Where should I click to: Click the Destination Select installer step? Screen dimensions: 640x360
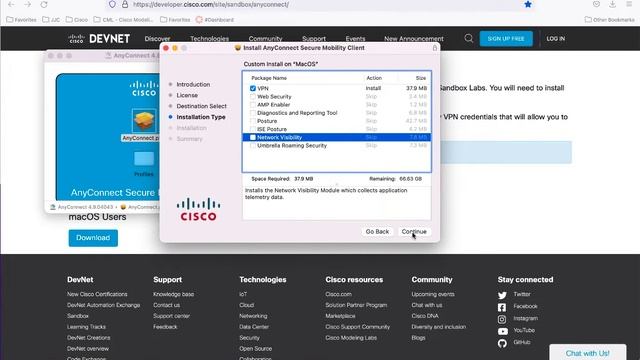pyautogui.click(x=201, y=106)
